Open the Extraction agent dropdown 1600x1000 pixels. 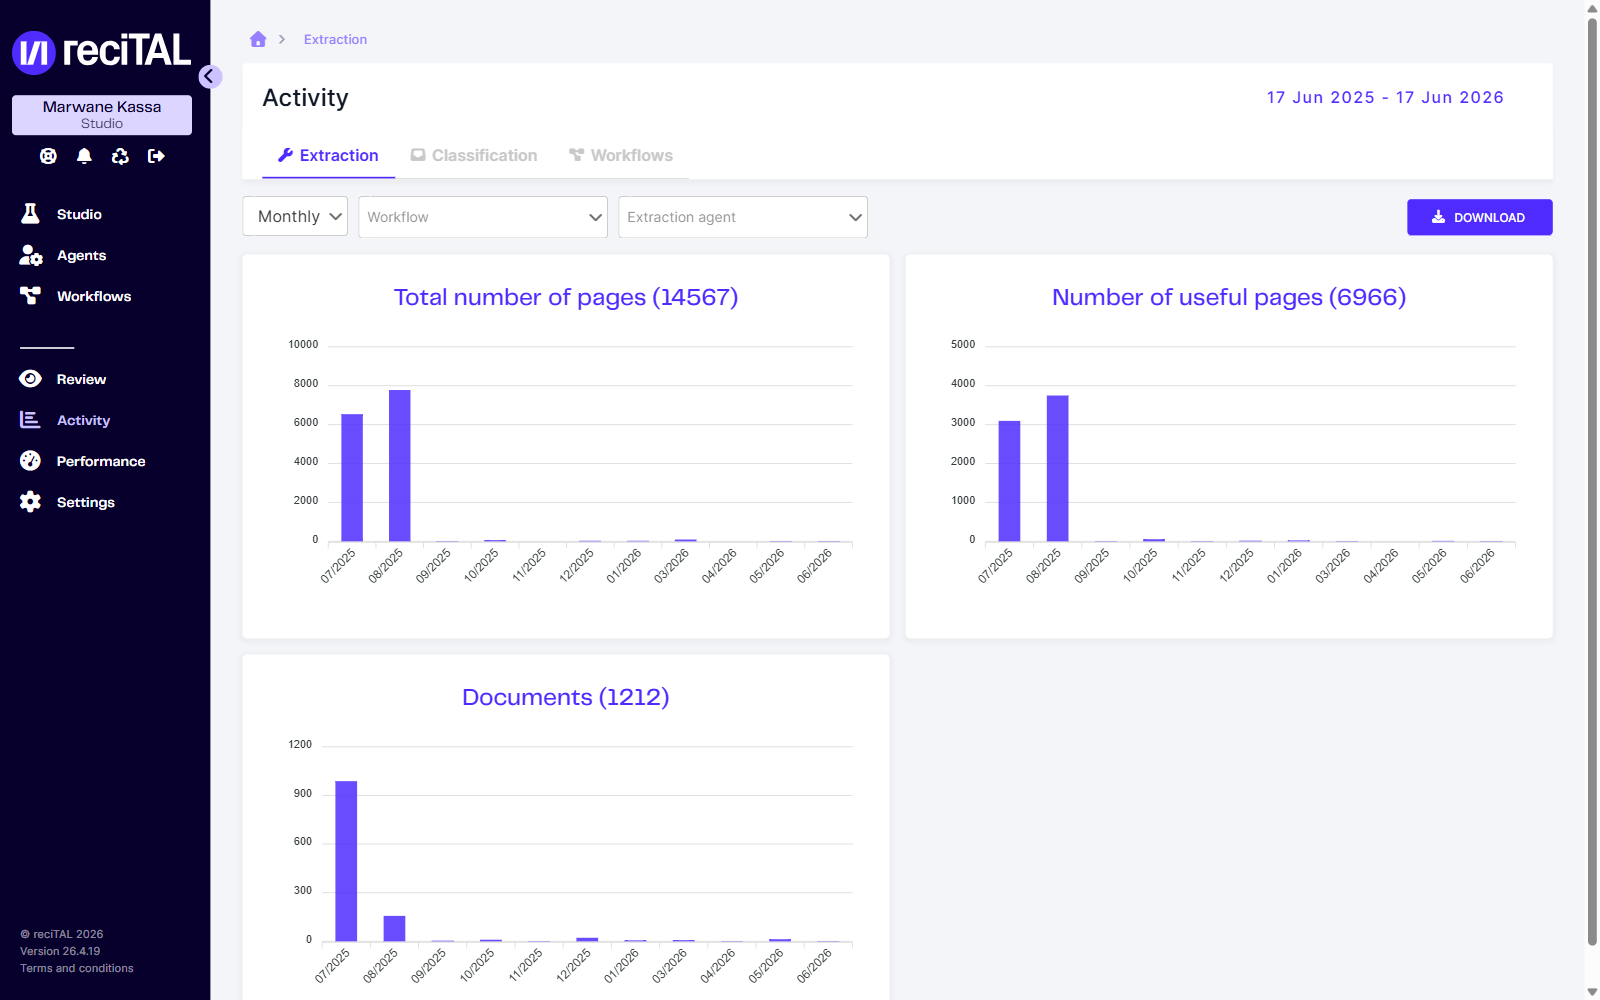(x=743, y=217)
